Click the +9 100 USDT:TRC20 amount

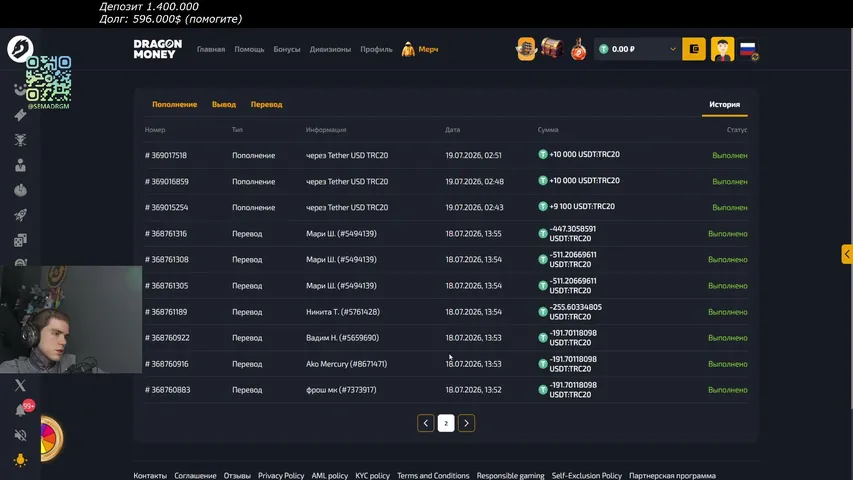tap(582, 206)
